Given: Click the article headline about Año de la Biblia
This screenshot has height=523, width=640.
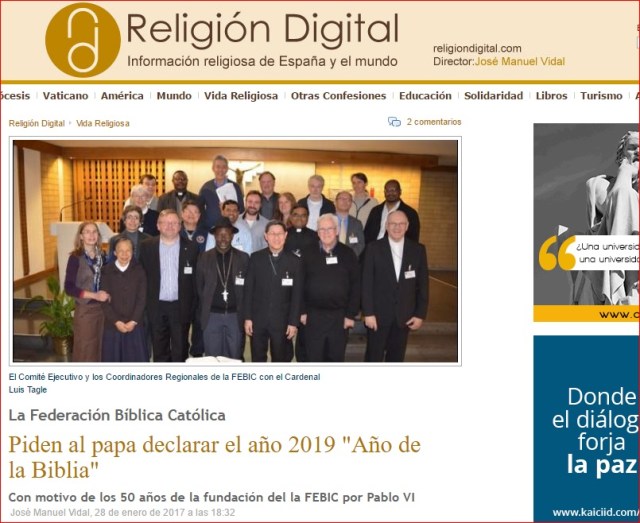Looking at the screenshot, I should [214, 457].
